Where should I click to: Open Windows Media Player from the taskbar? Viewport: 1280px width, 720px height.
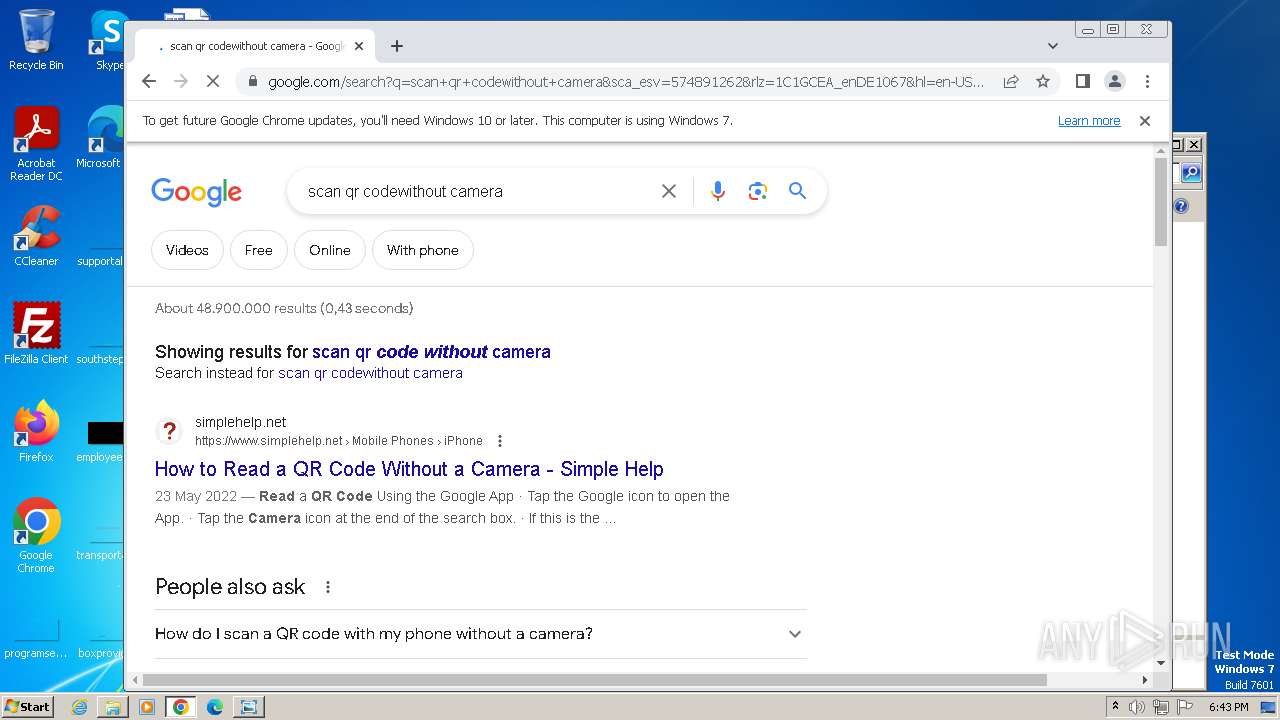coord(147,707)
